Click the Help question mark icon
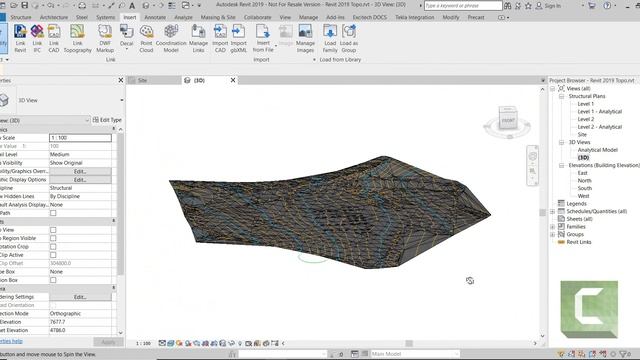Viewport: 640px width, 360px height. point(607,6)
